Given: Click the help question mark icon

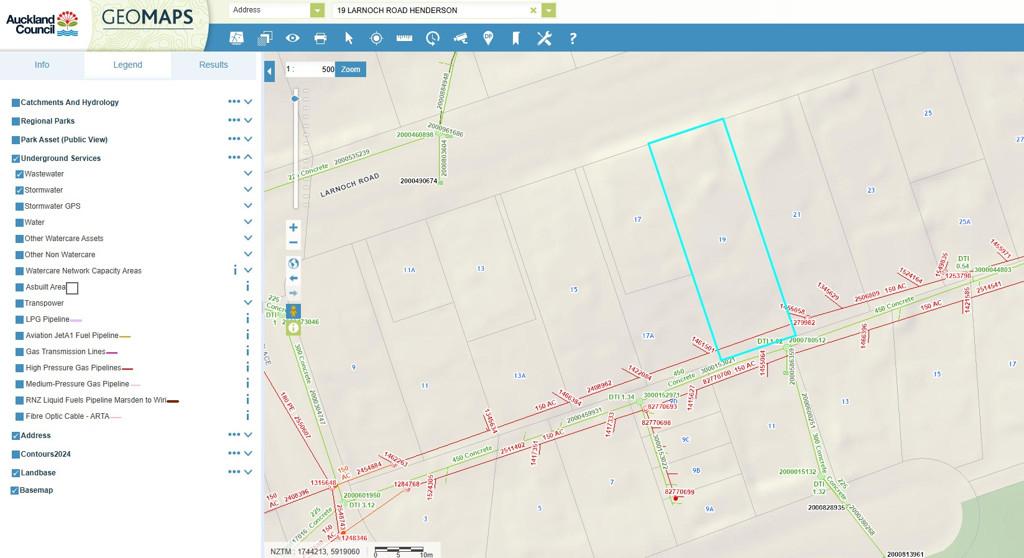Looking at the screenshot, I should pyautogui.click(x=573, y=38).
